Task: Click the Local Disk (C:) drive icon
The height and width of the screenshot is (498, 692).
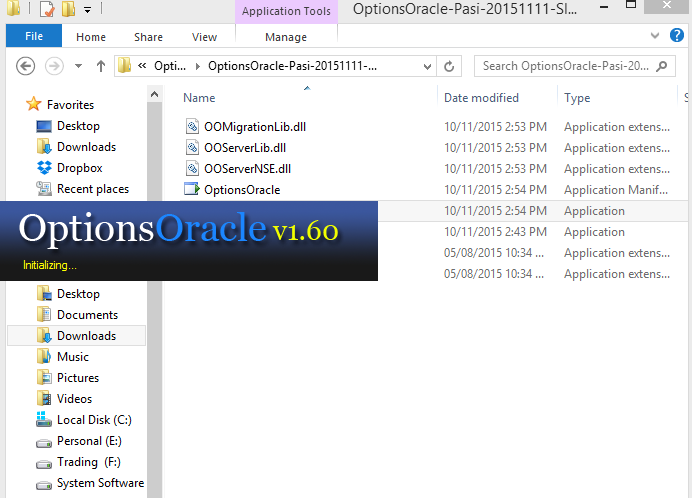Action: (x=44, y=419)
